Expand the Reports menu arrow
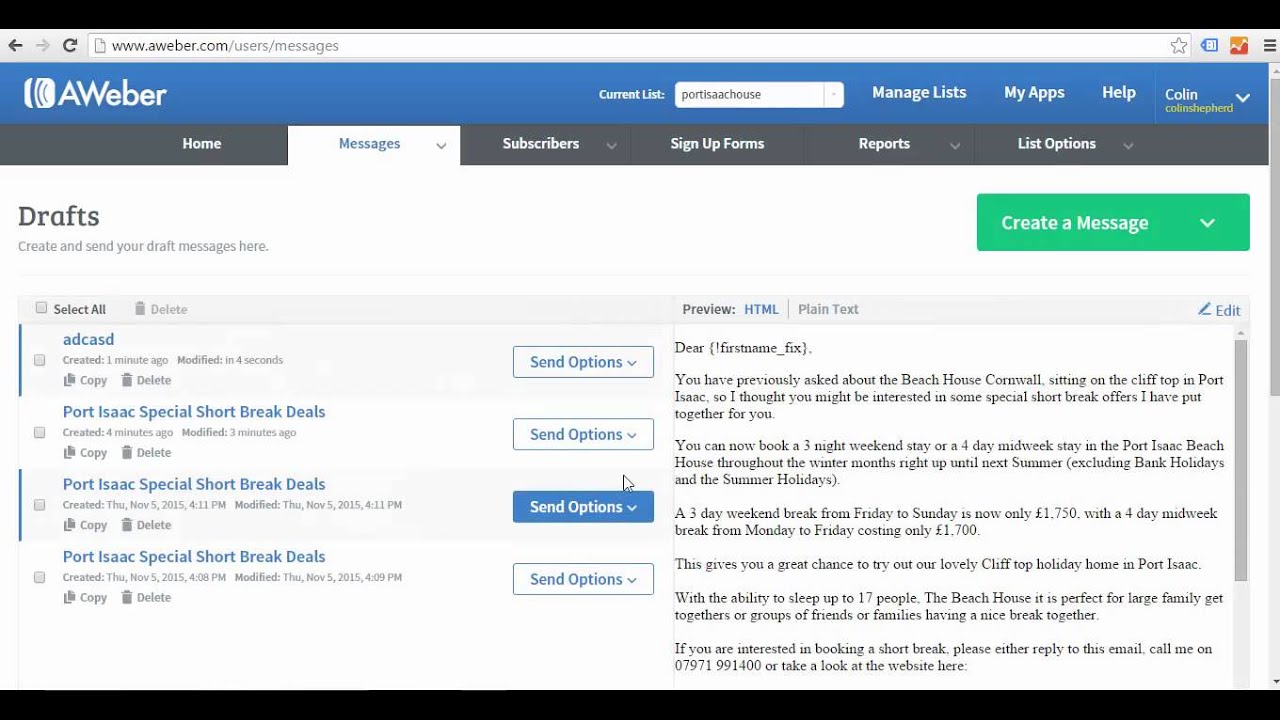Image resolution: width=1280 pixels, height=720 pixels. pos(955,146)
